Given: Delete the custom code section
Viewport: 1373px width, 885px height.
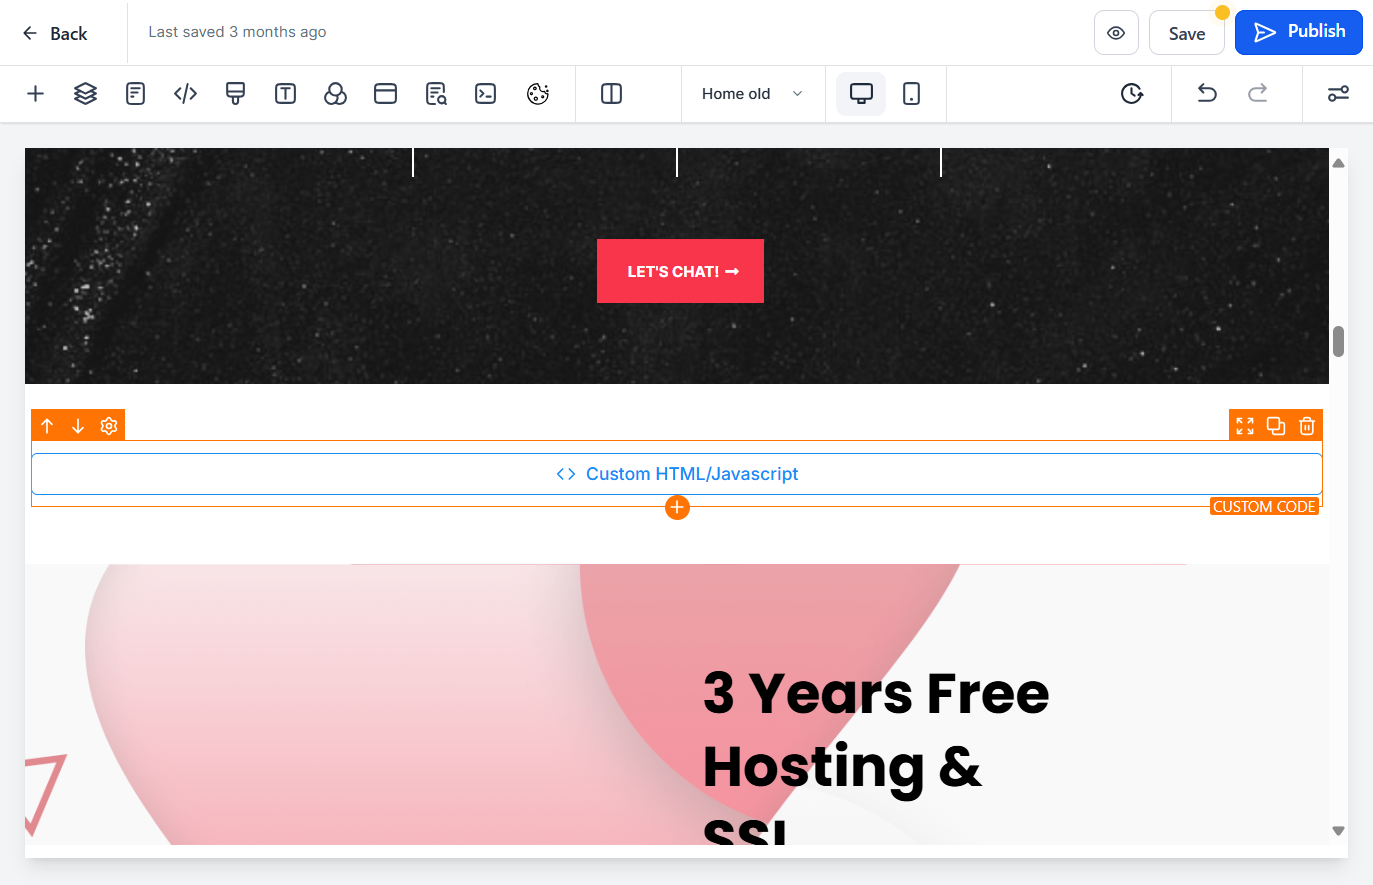Looking at the screenshot, I should [x=1306, y=426].
